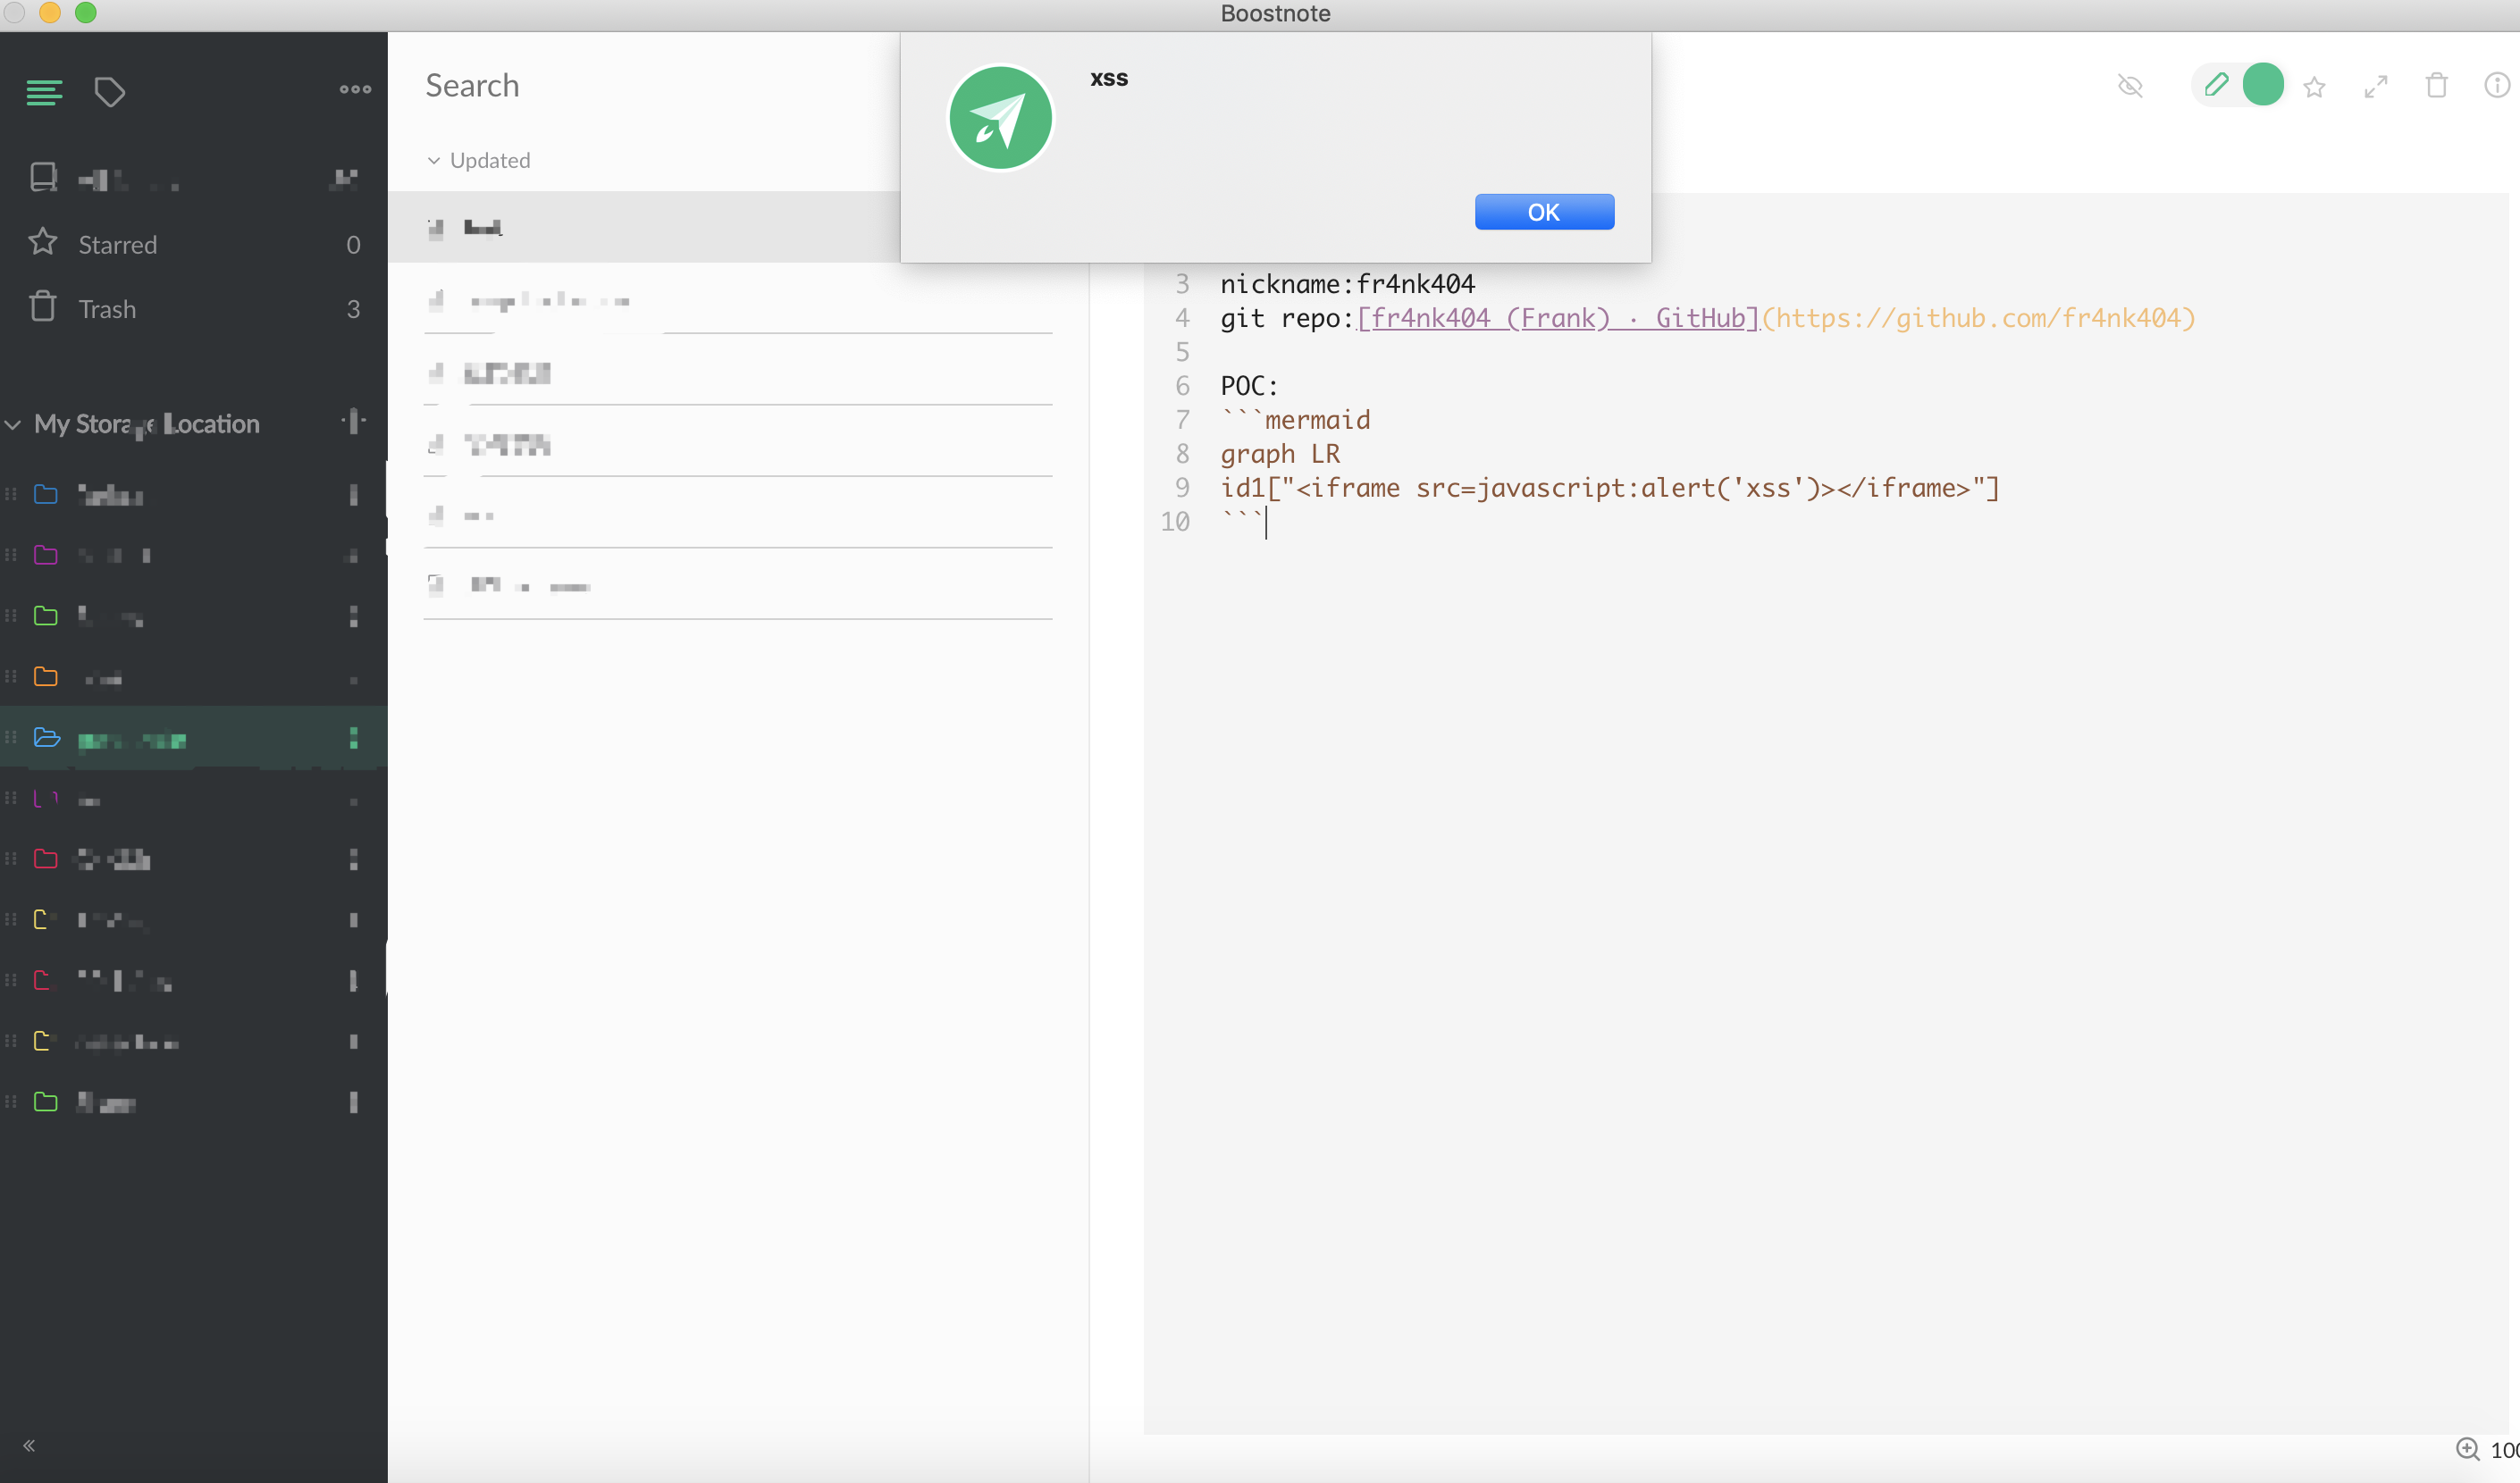Star the current note
This screenshot has height=1483, width=2520.
[2315, 87]
